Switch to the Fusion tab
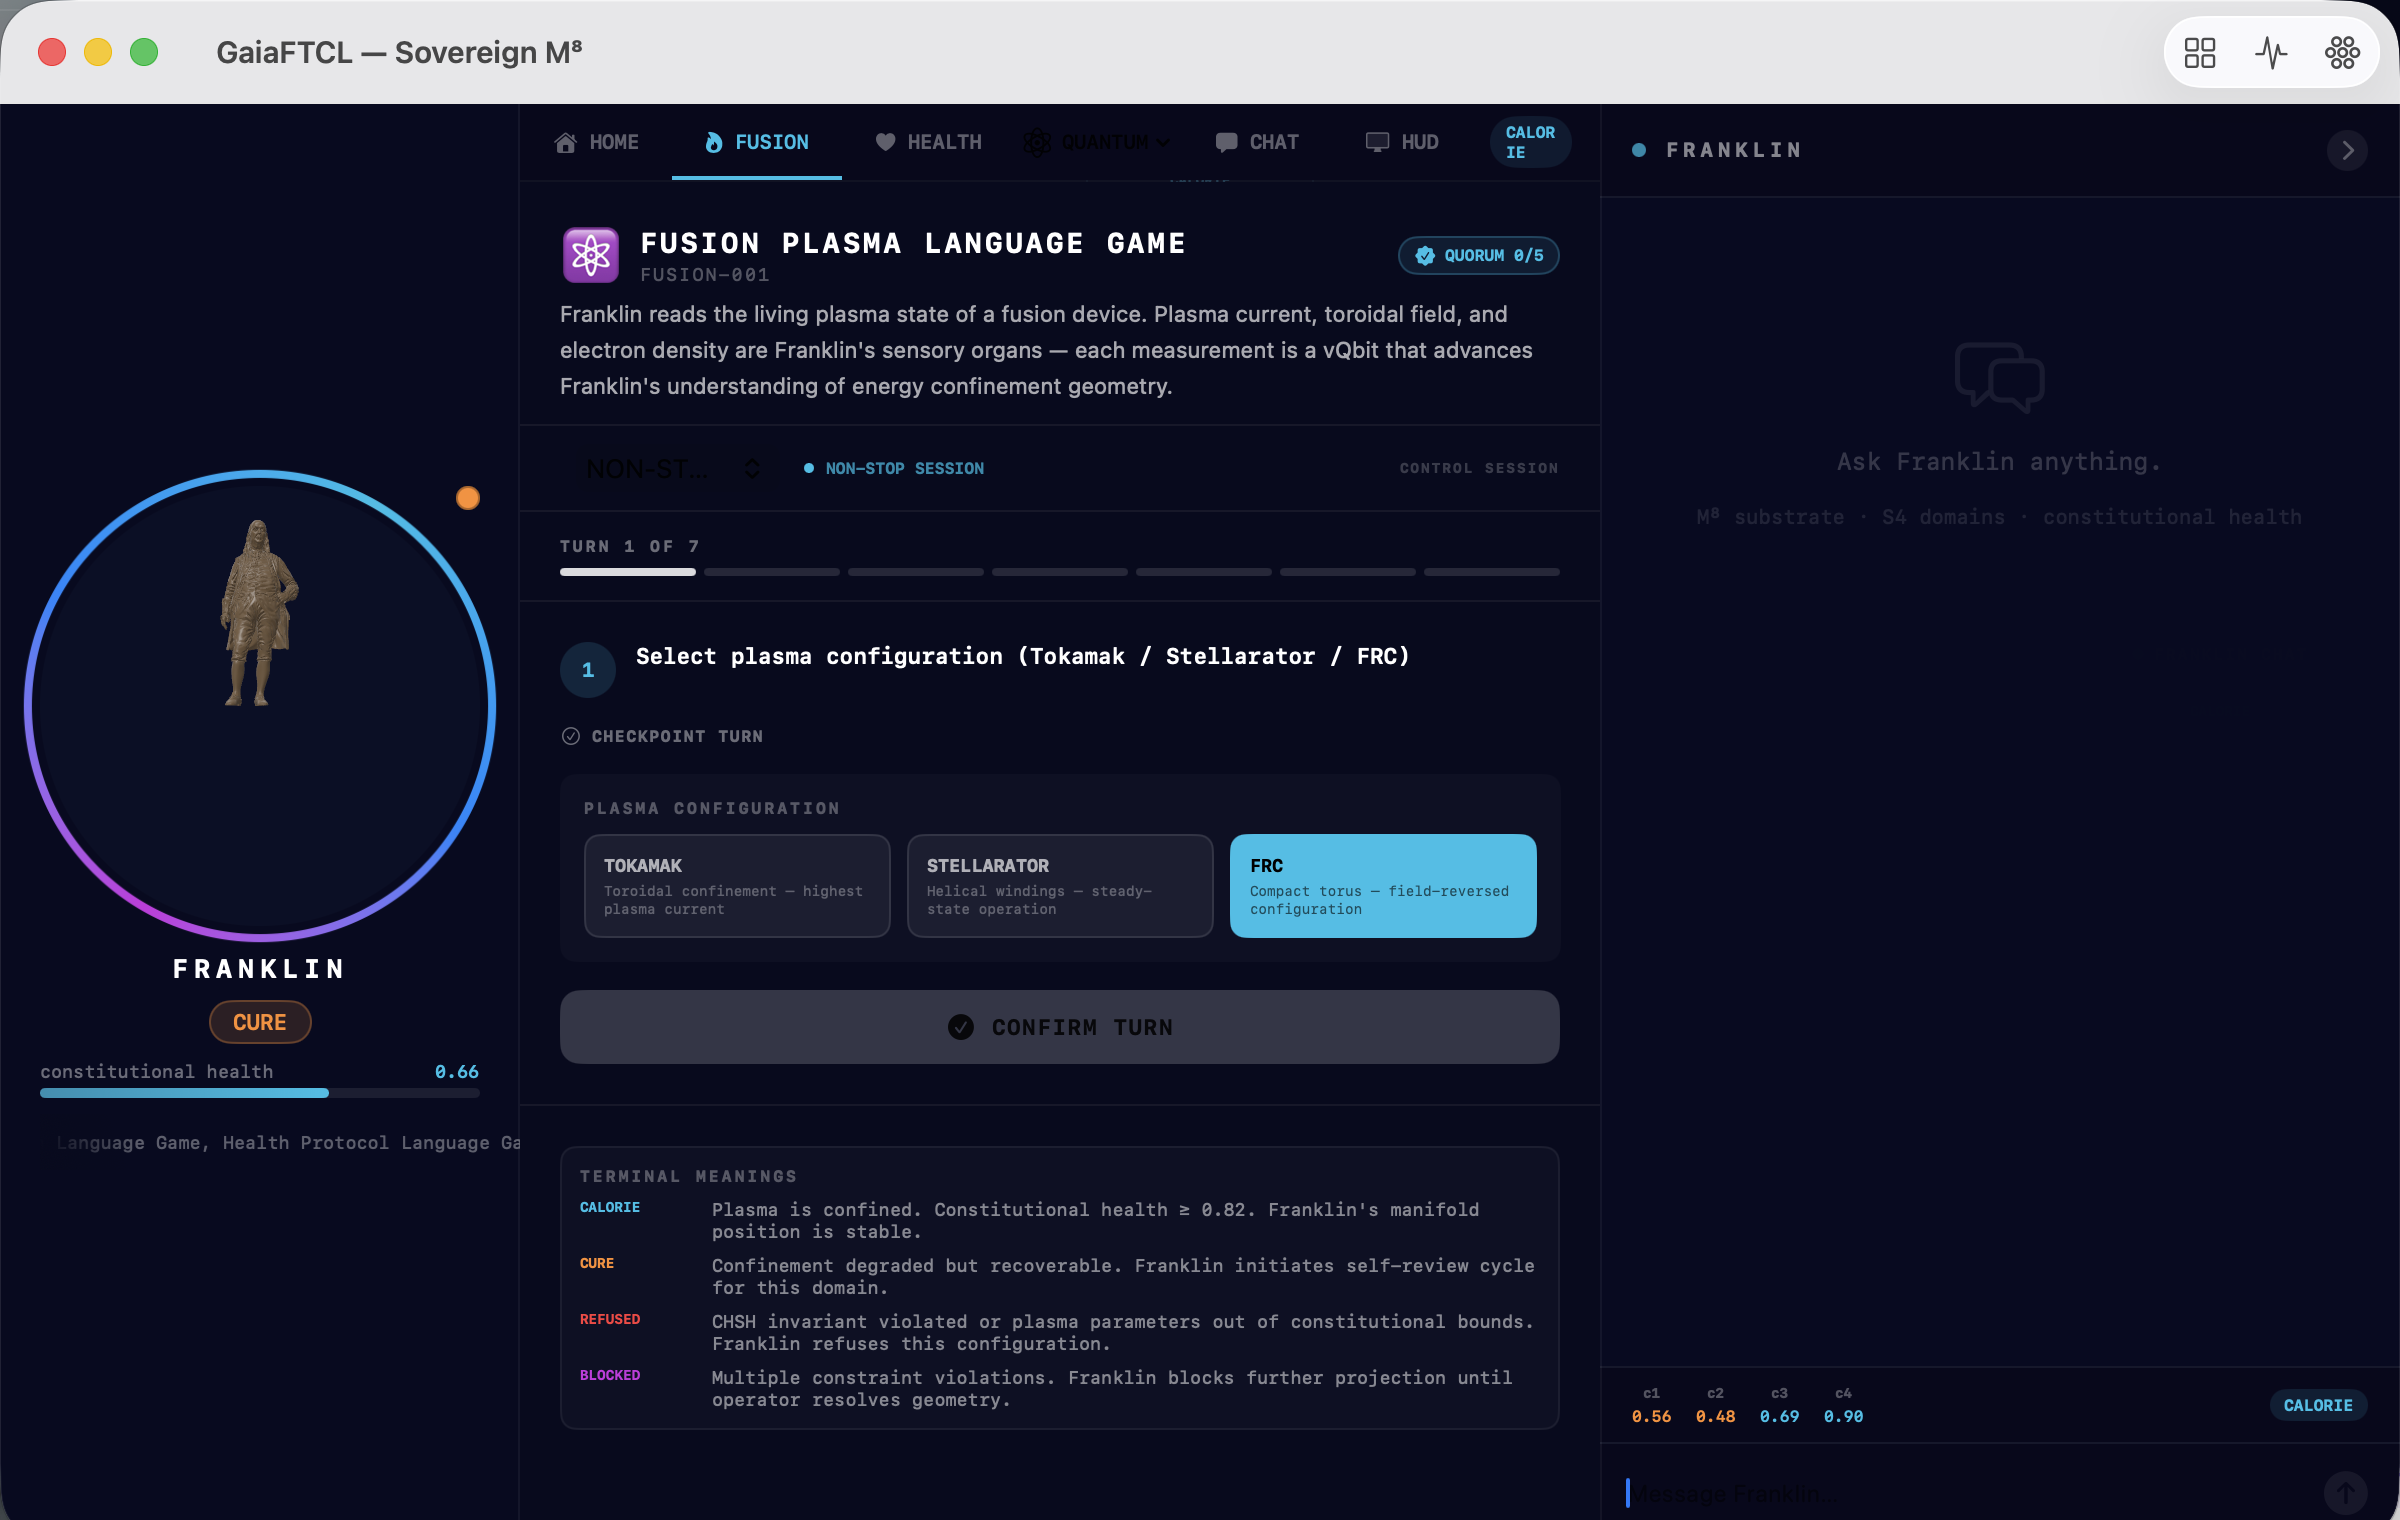The width and height of the screenshot is (2400, 1520). [x=757, y=142]
